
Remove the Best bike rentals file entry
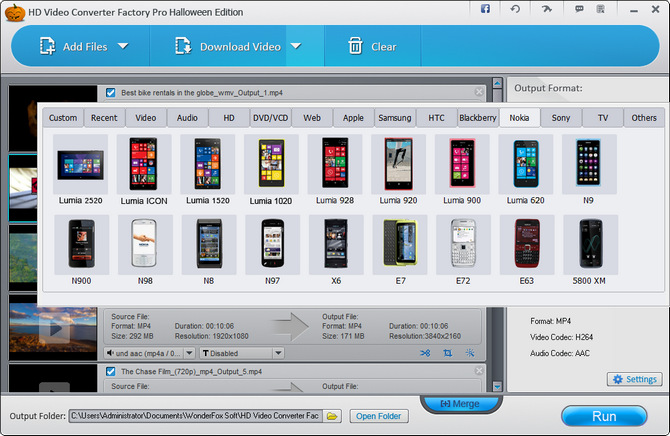479,92
